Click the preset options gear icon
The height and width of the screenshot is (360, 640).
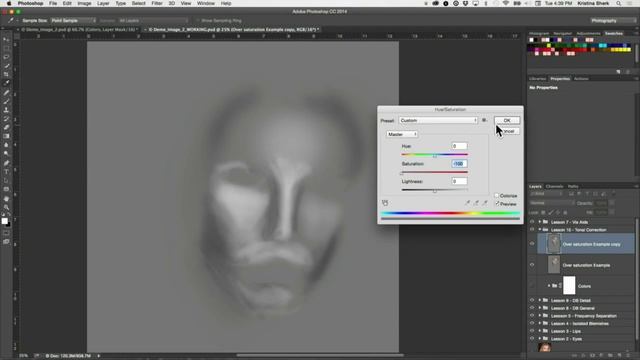click(x=484, y=120)
